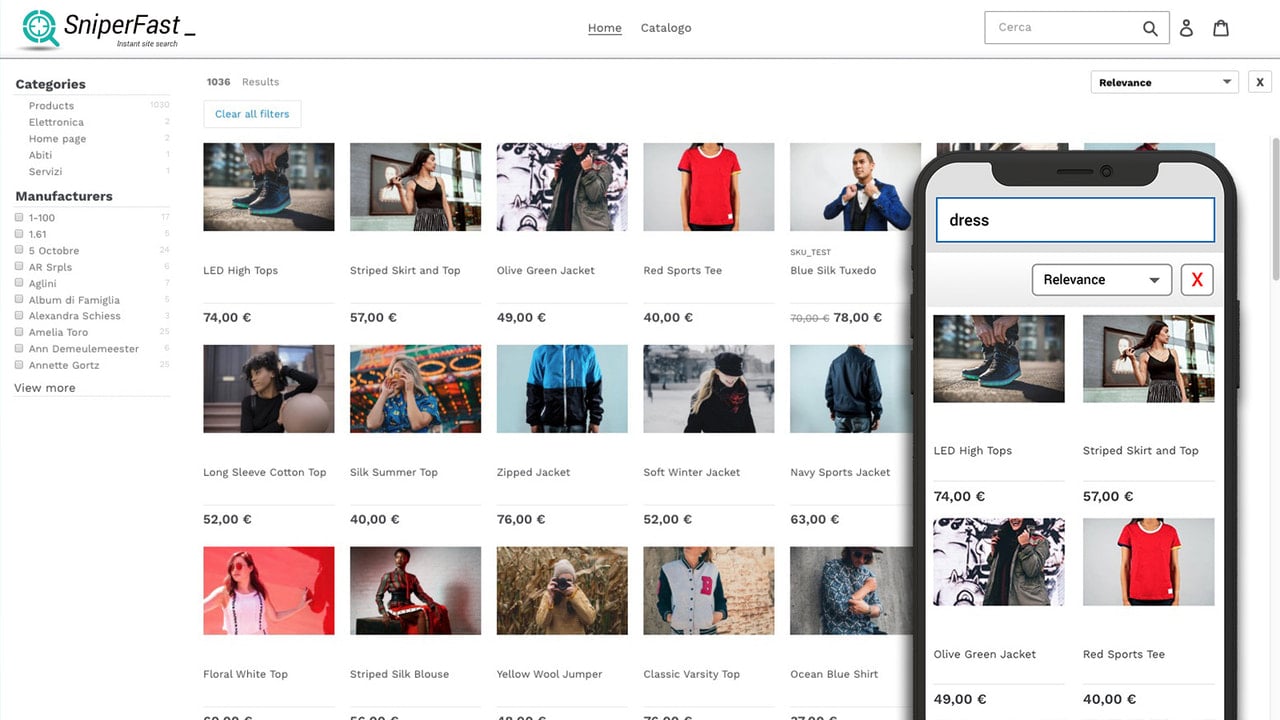Click the dress search field on phone

pyautogui.click(x=1075, y=220)
